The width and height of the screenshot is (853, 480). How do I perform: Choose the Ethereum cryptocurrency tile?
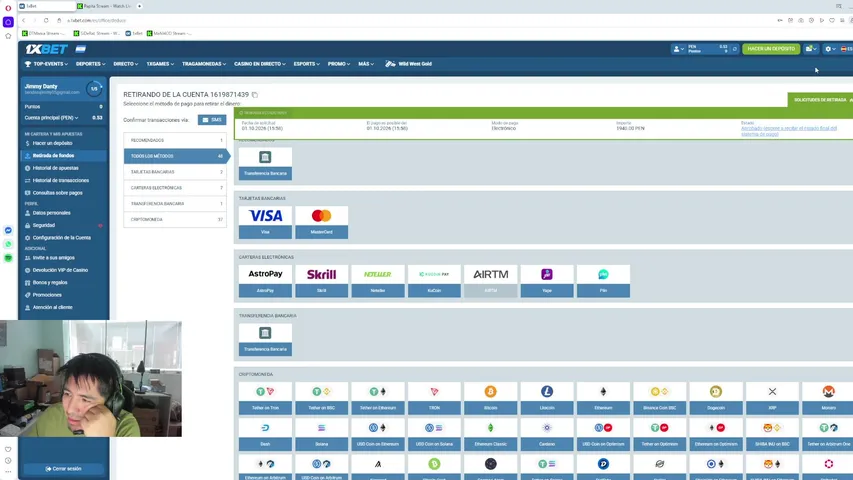click(x=603, y=398)
